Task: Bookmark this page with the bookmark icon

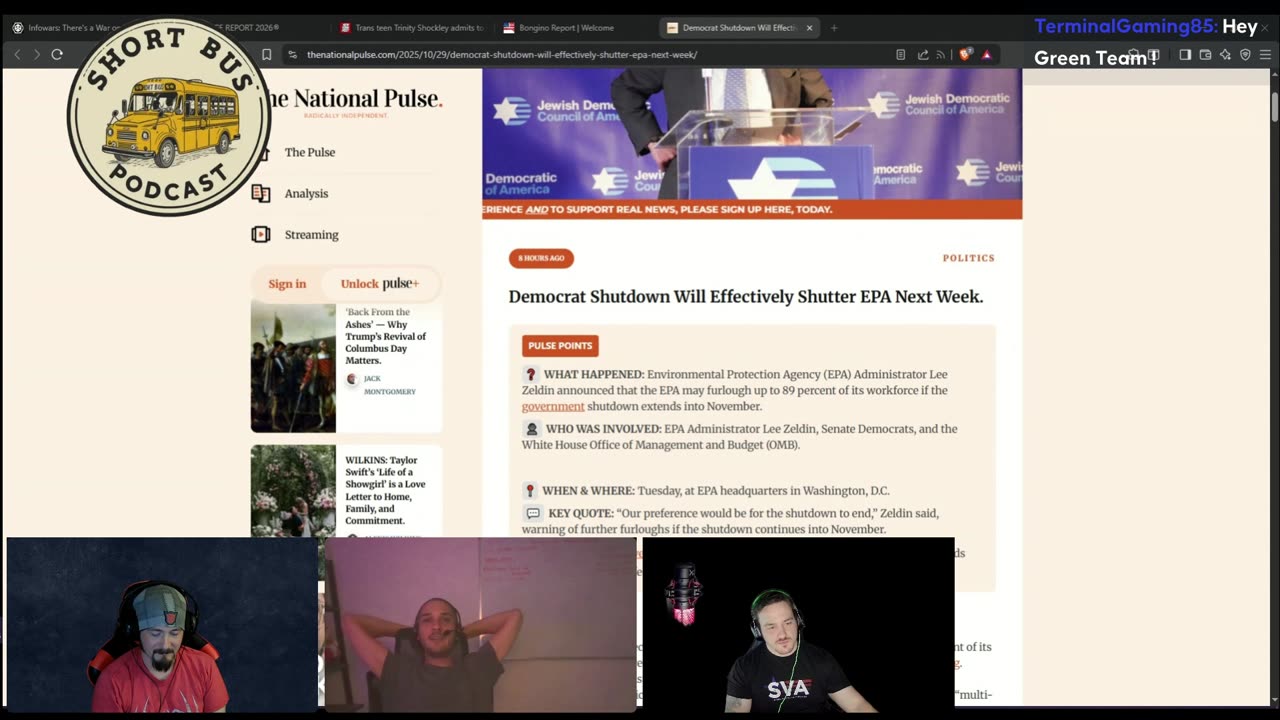Action: (x=267, y=54)
